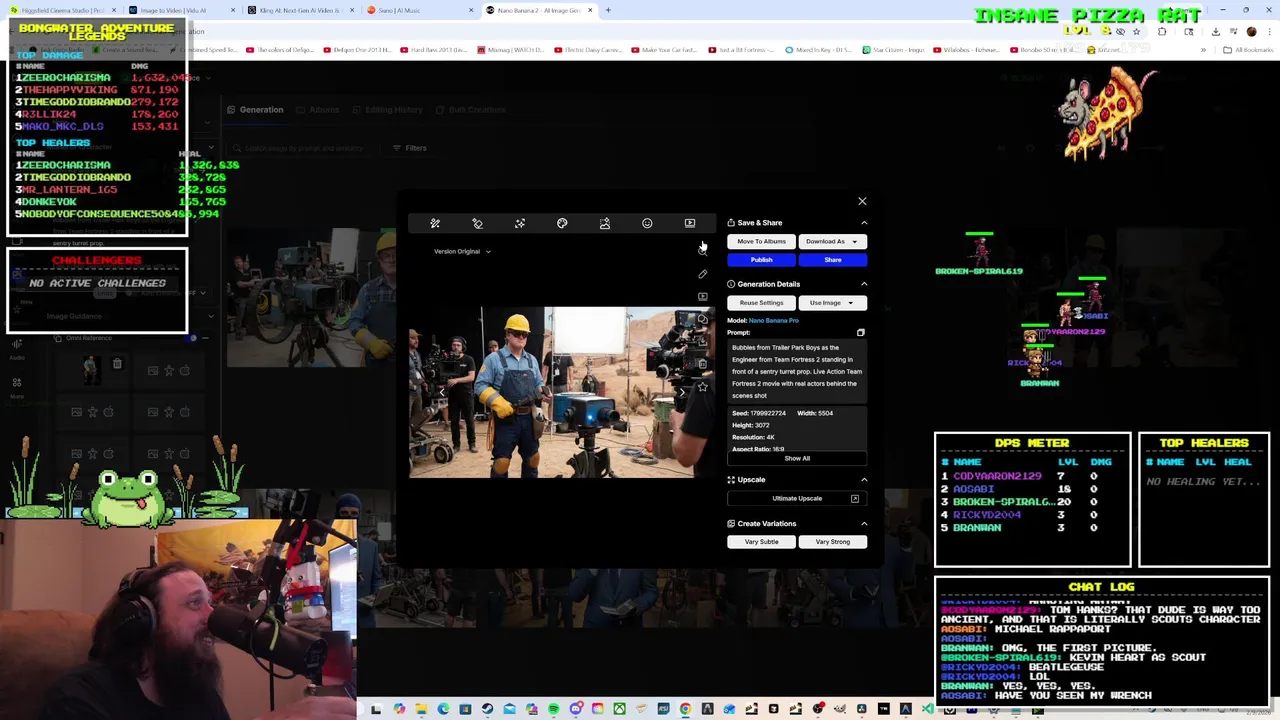Click Show All generation details
This screenshot has width=1280, height=720.
click(797, 458)
